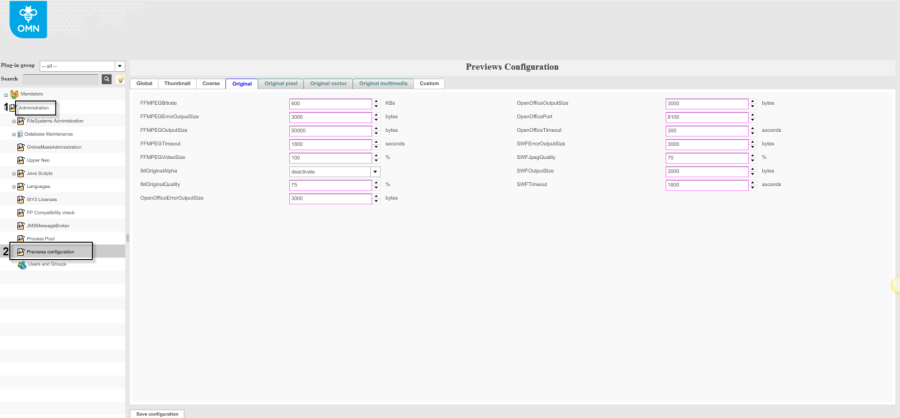
Task: Open the Original pixel tab
Action: click(x=281, y=84)
